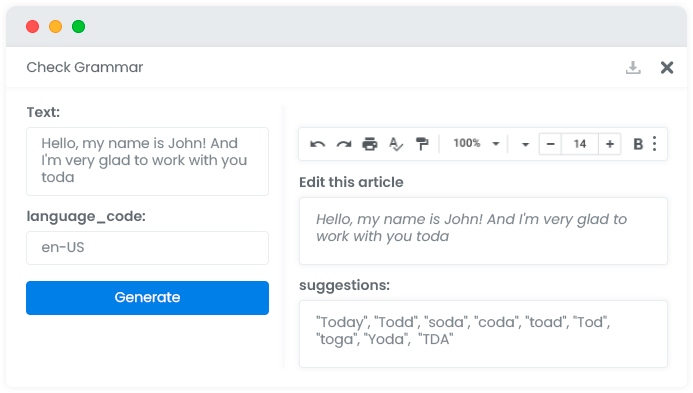Toggle bold formatting
This screenshot has height=393, width=693.
[x=638, y=144]
